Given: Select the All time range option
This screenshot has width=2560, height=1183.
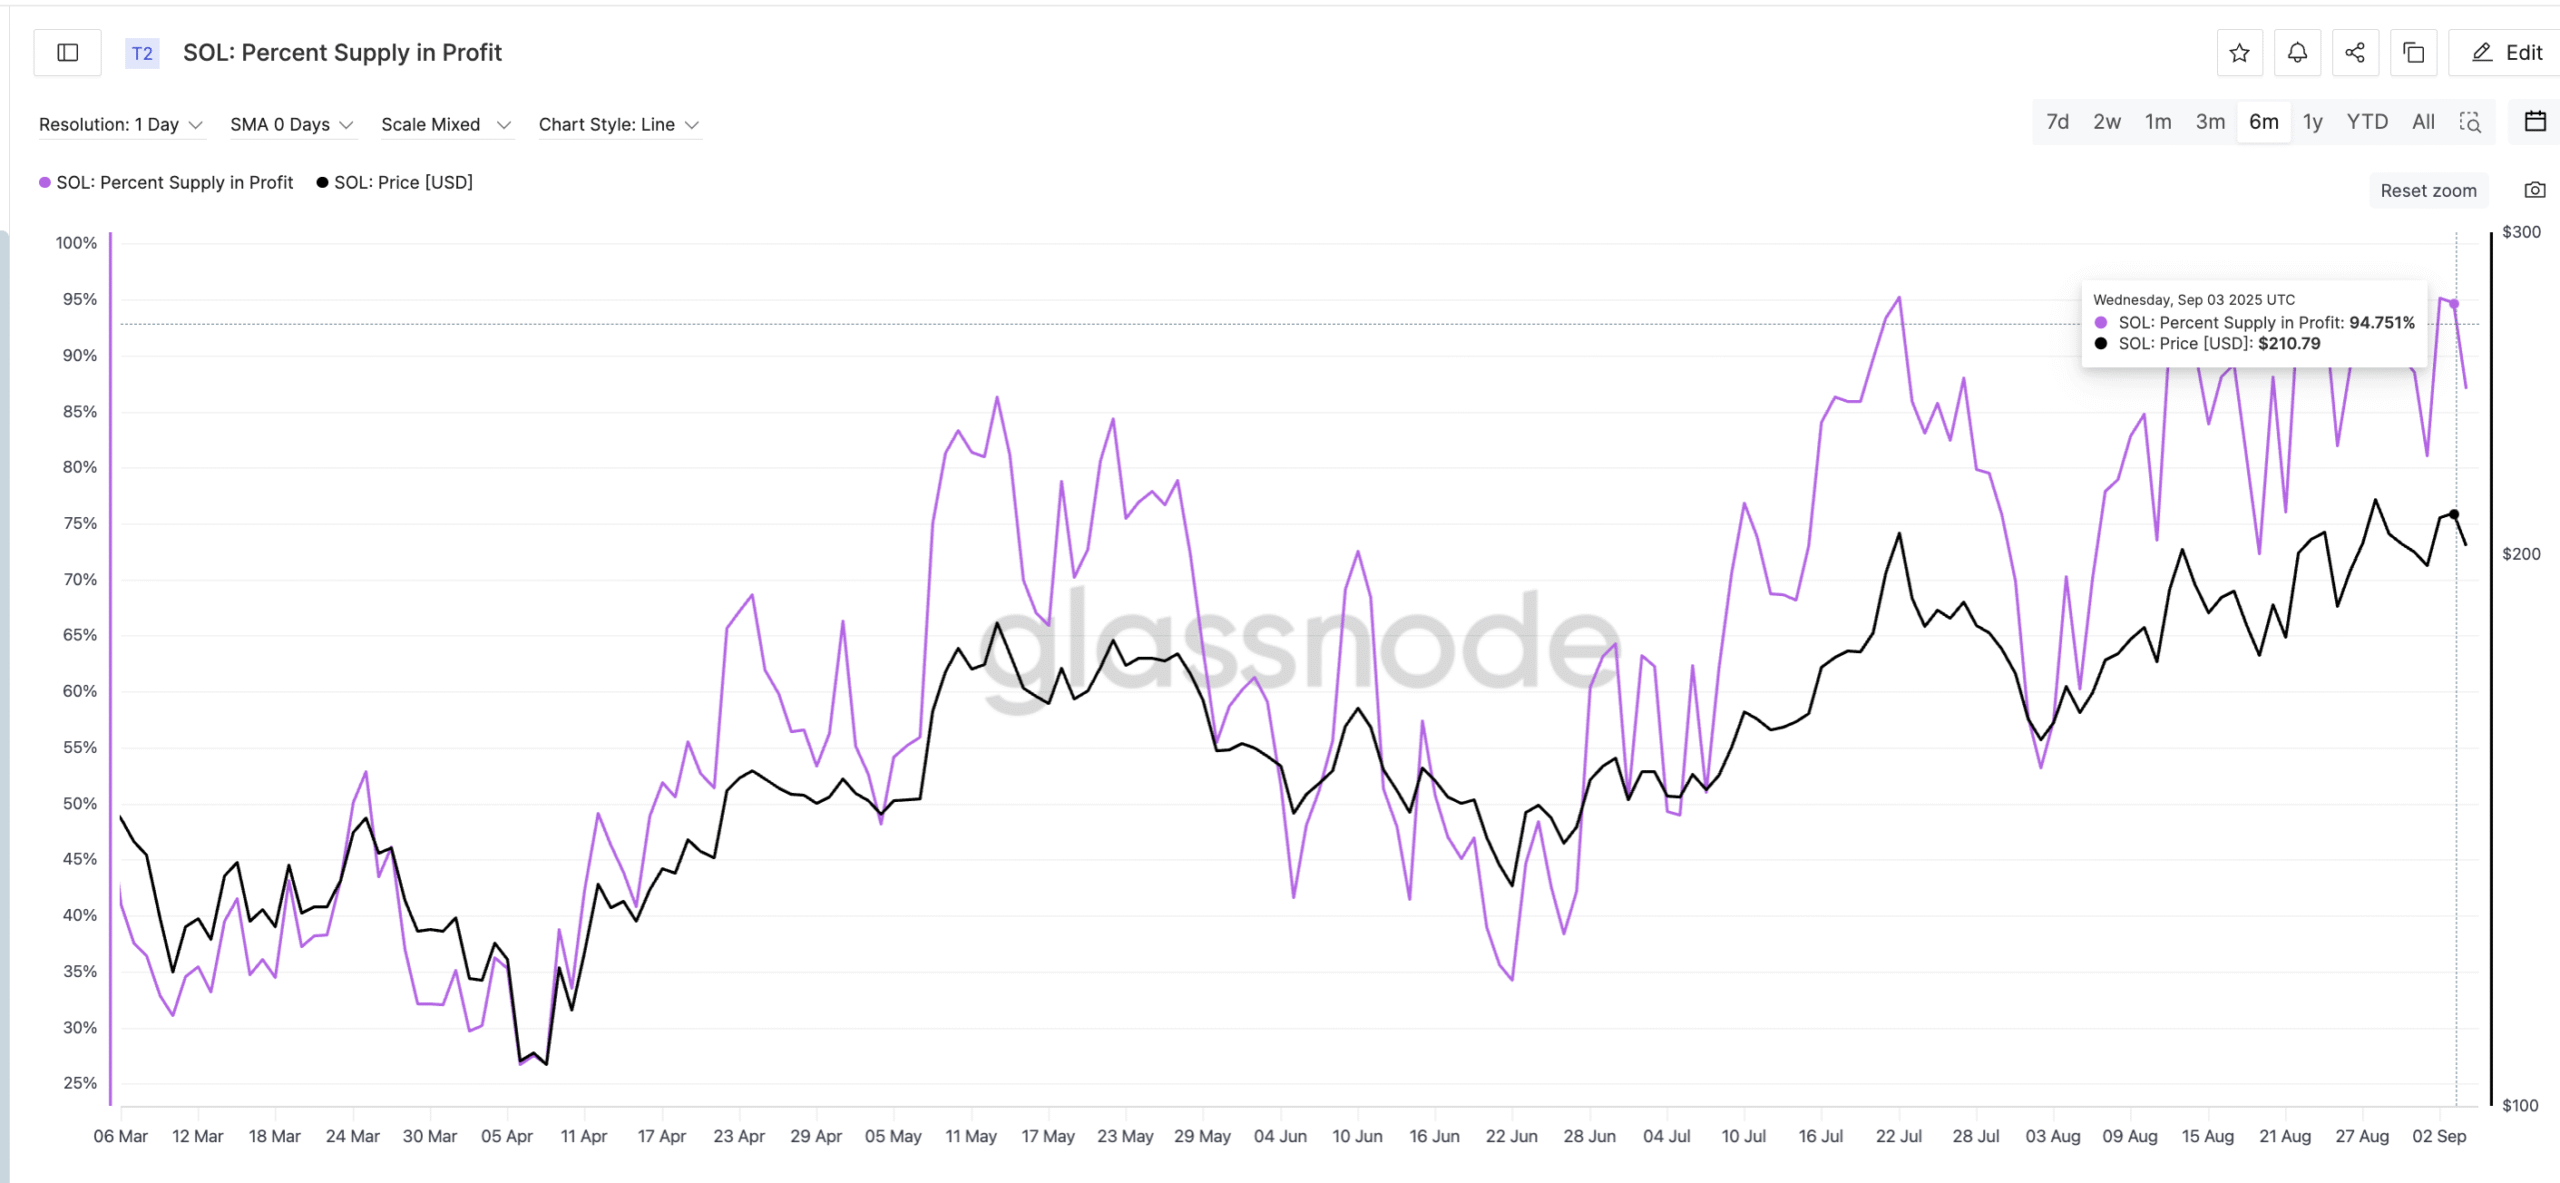Looking at the screenshot, I should 2422,121.
